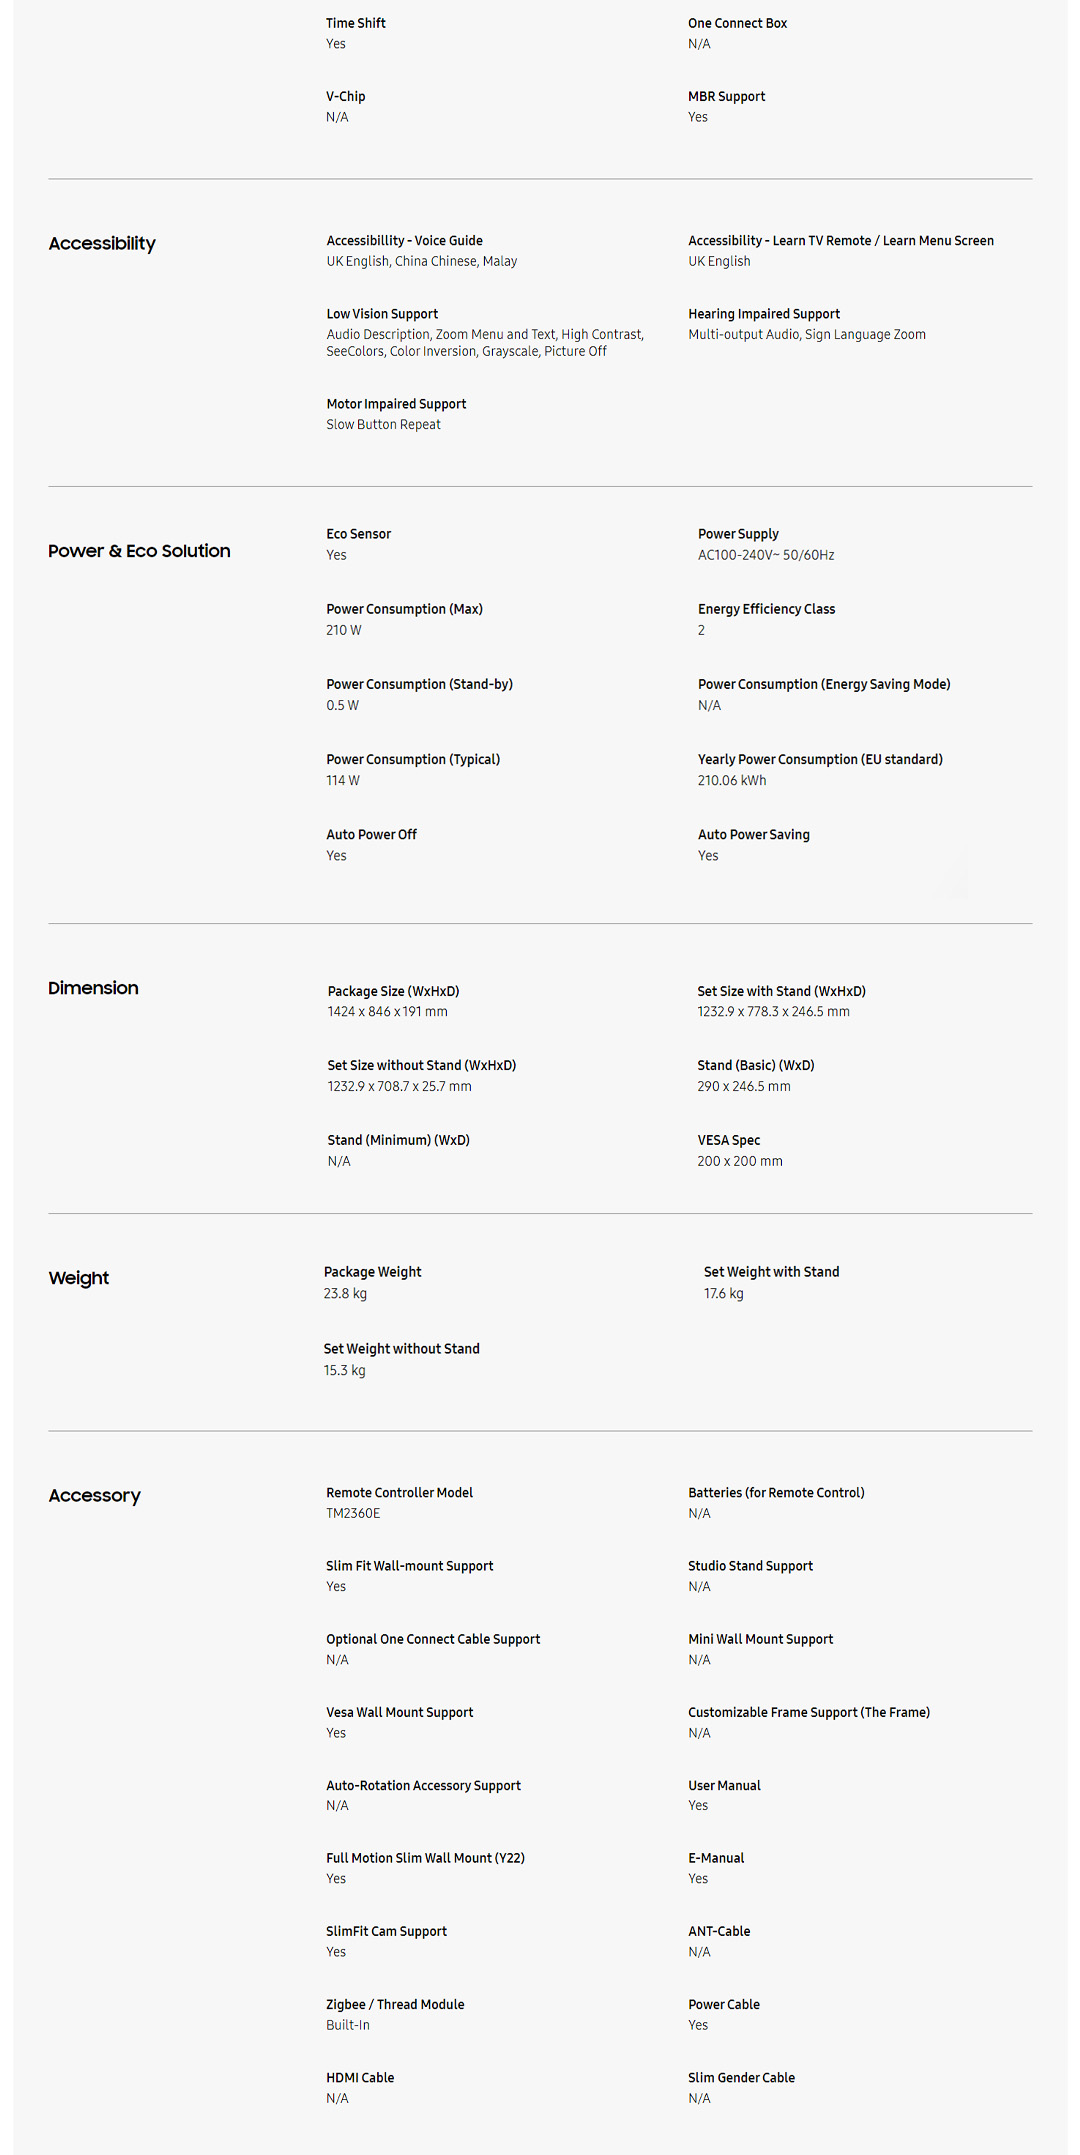
Task: Click the Package Size (WxHxD) label
Action: (x=393, y=991)
